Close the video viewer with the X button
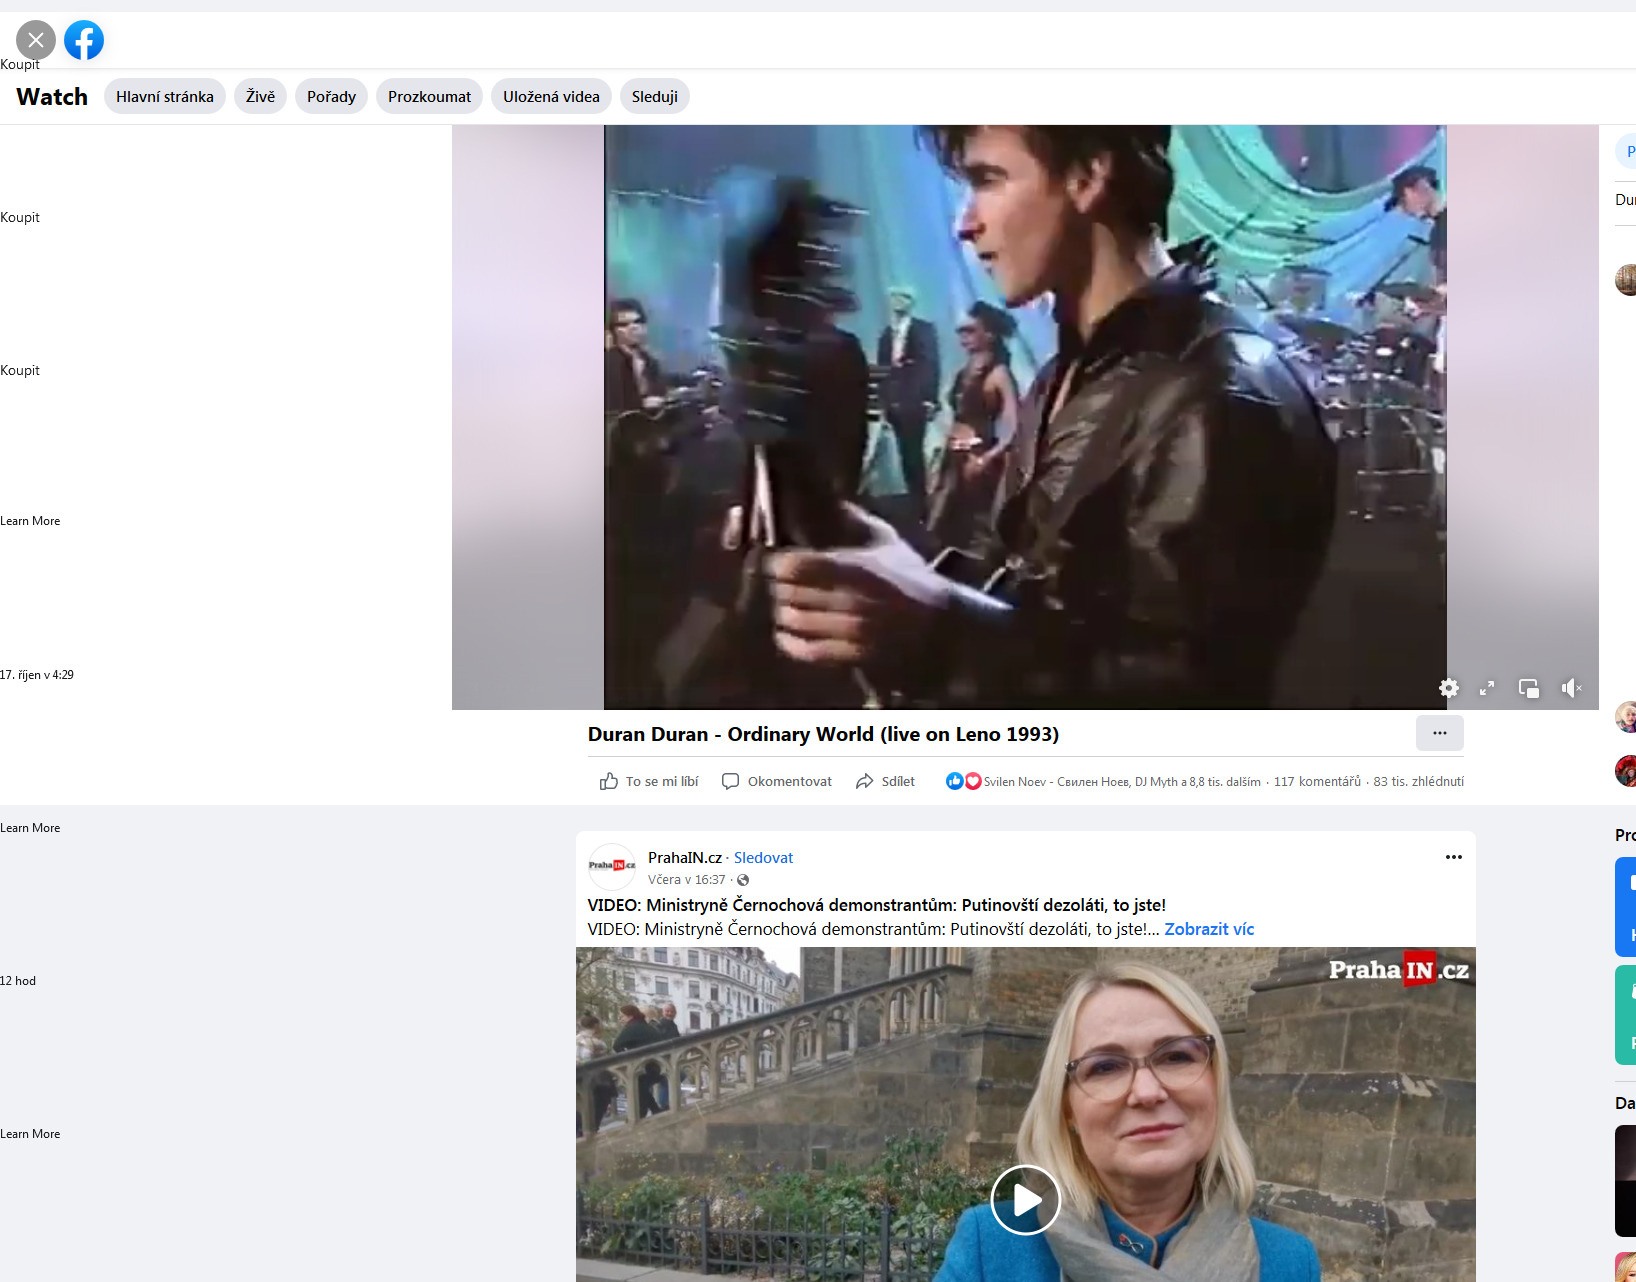 point(36,40)
